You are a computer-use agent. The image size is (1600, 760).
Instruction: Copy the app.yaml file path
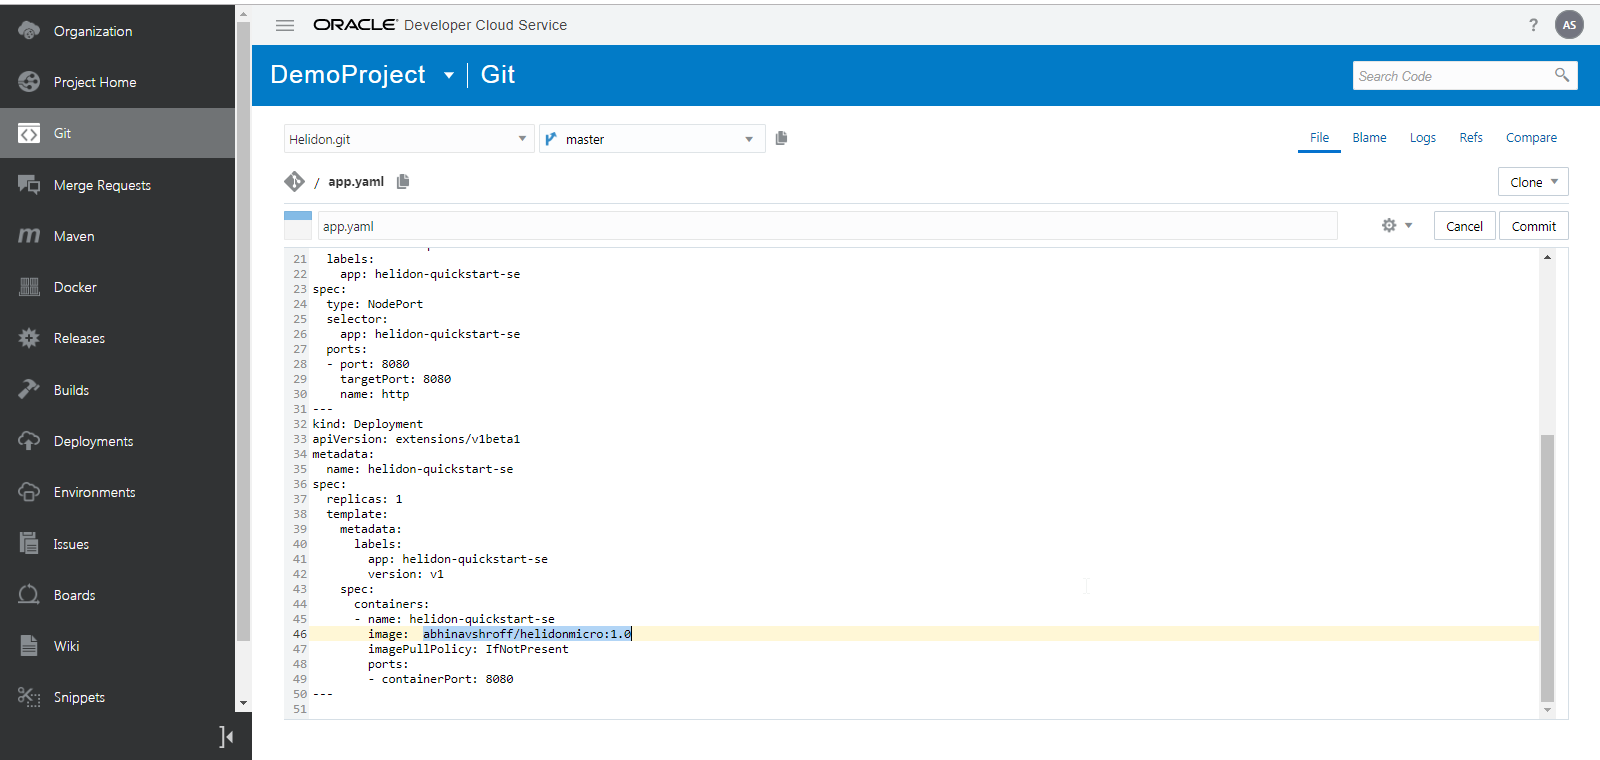click(403, 181)
